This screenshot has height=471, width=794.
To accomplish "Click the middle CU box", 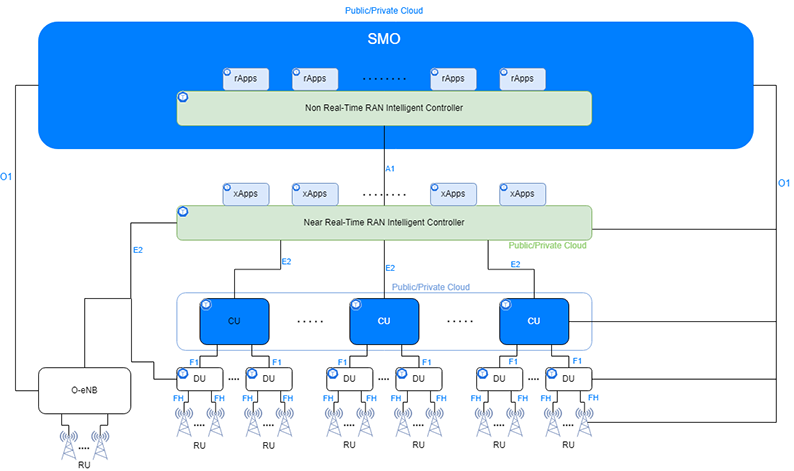I will pyautogui.click(x=384, y=322).
